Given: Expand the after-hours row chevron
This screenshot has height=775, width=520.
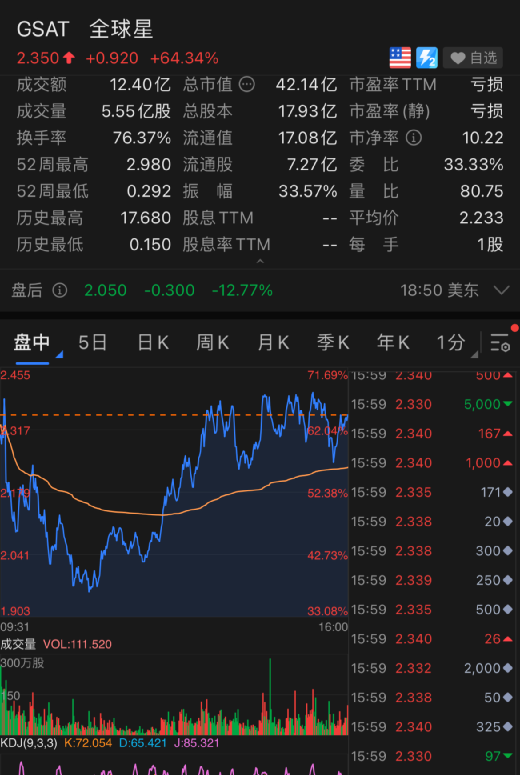Looking at the screenshot, I should 502,290.
